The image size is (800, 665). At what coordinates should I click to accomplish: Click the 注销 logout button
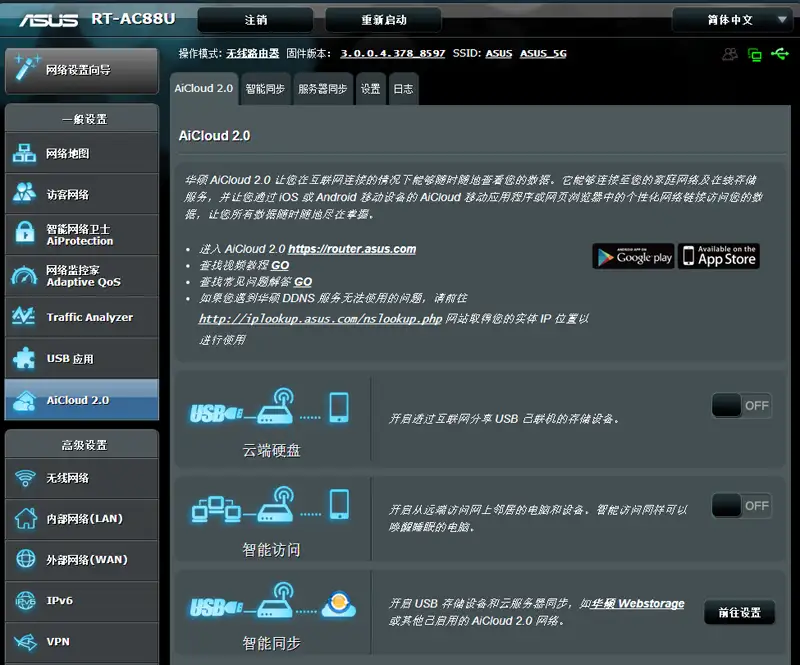tap(256, 20)
